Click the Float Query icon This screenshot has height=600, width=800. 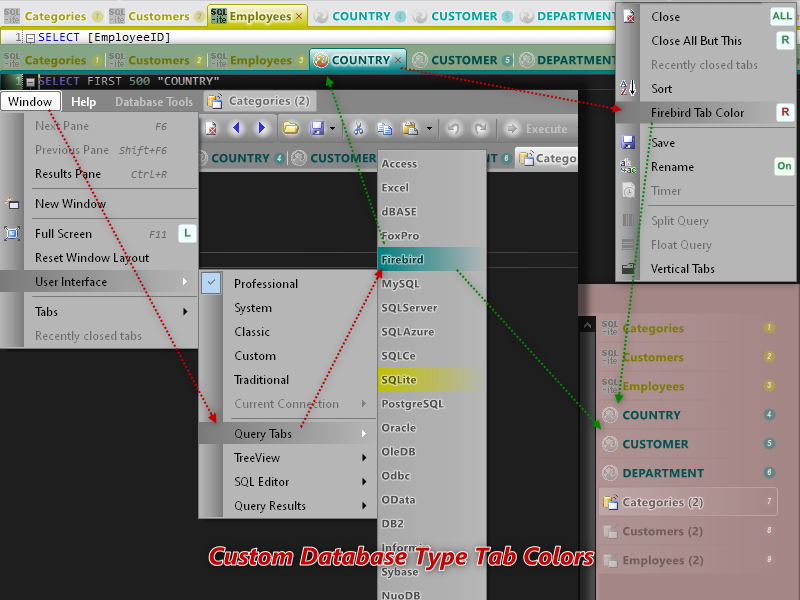pos(629,245)
